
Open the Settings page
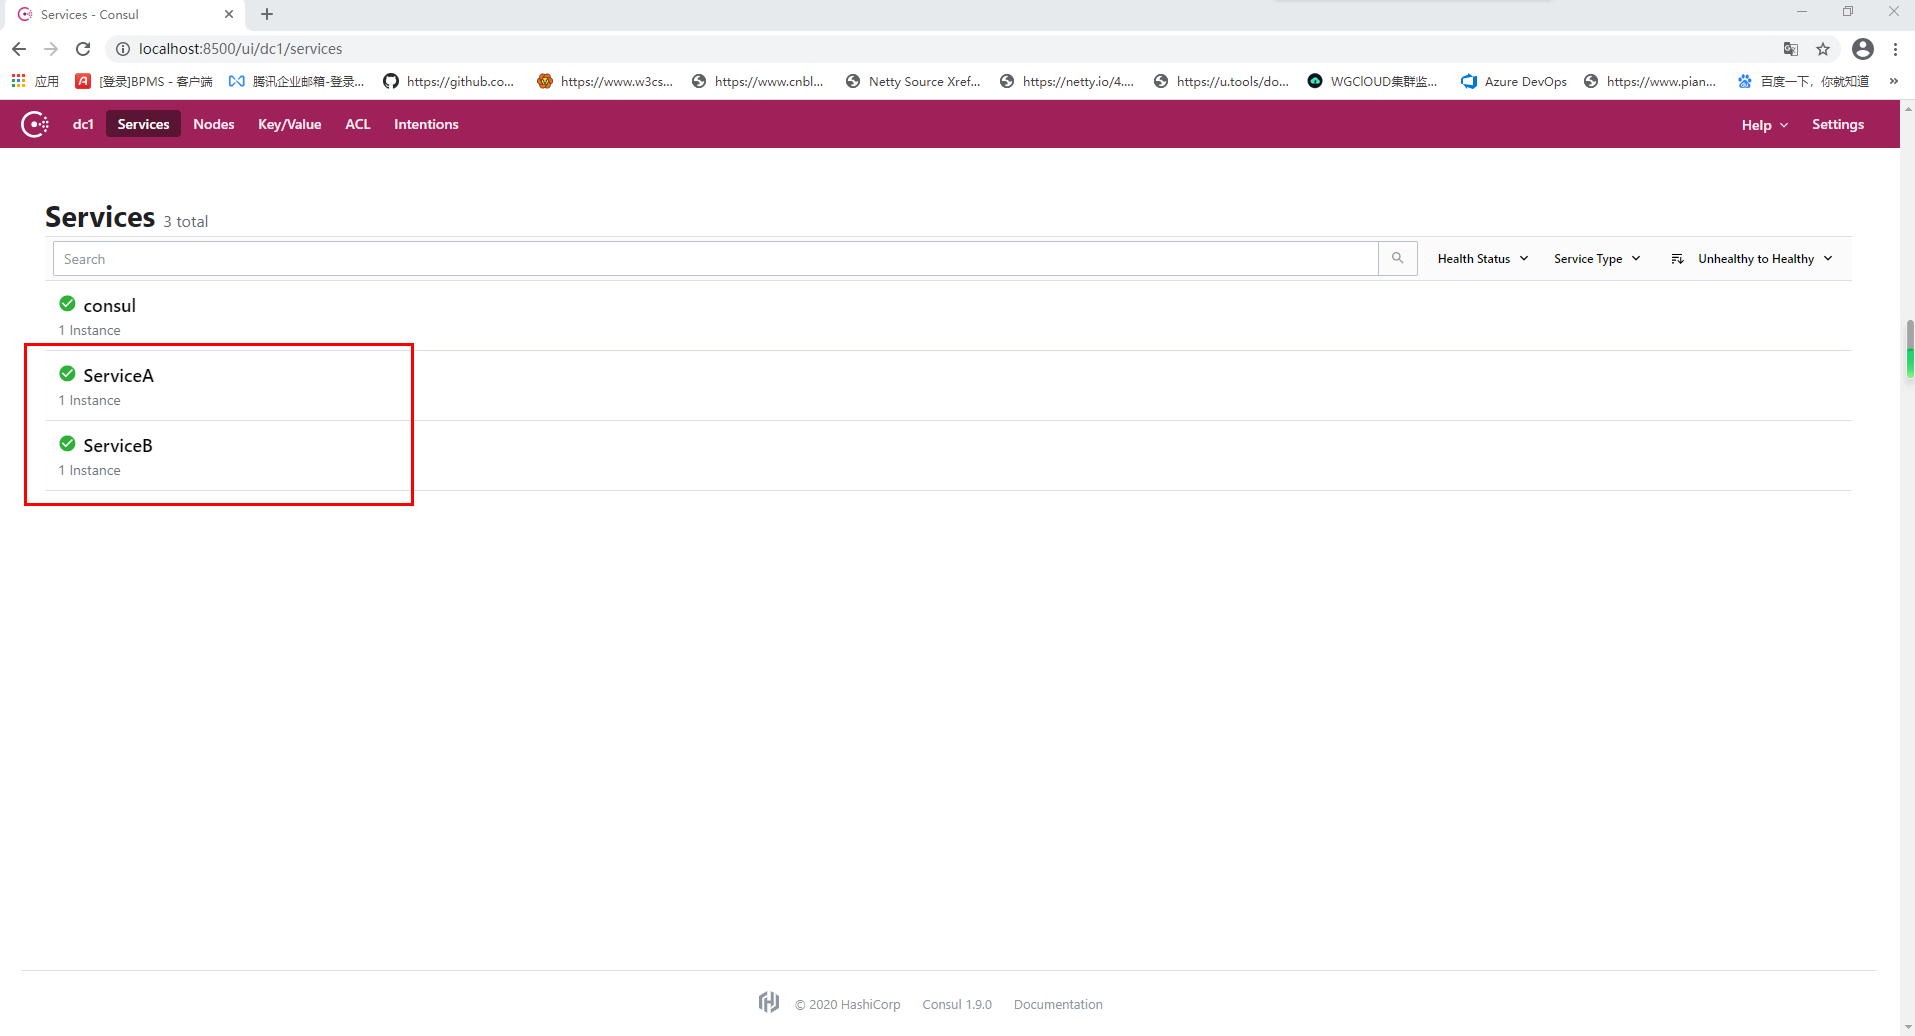coord(1838,124)
